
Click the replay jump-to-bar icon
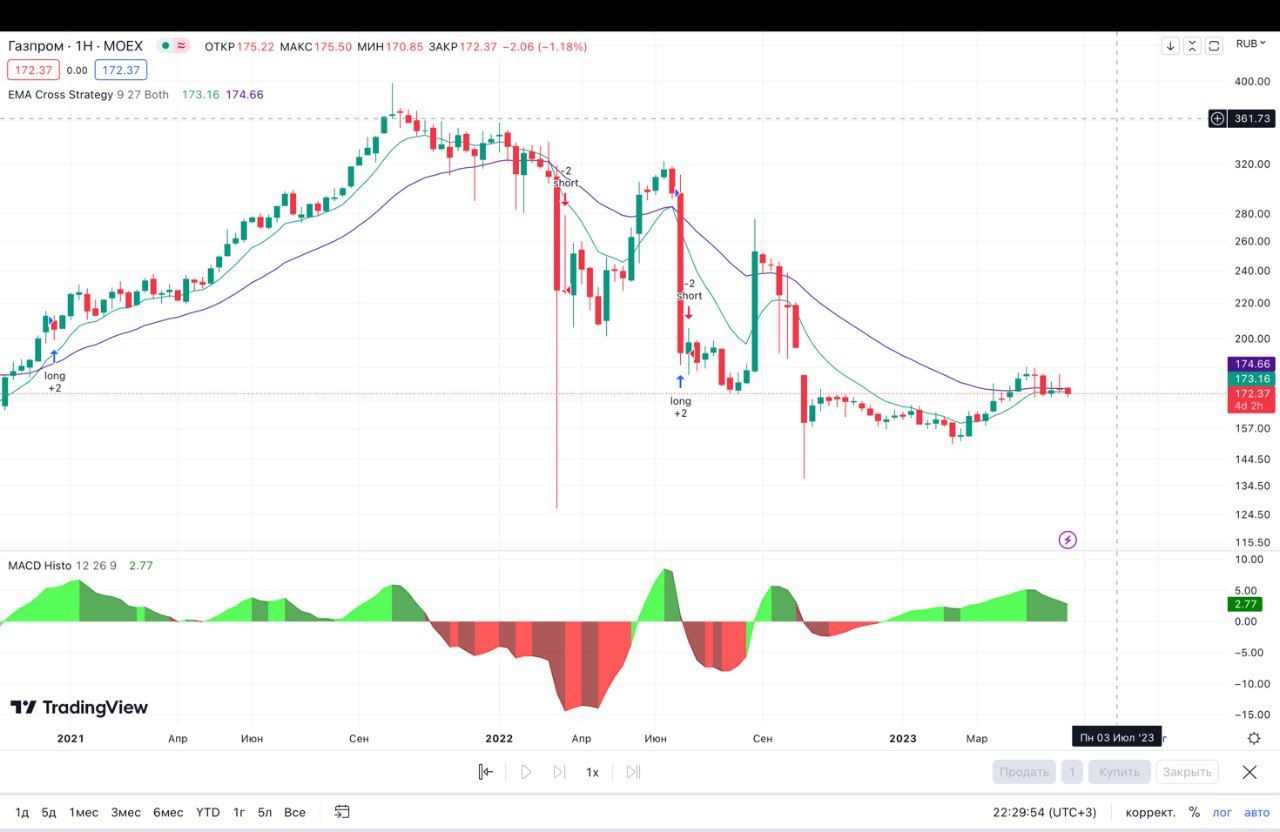point(485,771)
